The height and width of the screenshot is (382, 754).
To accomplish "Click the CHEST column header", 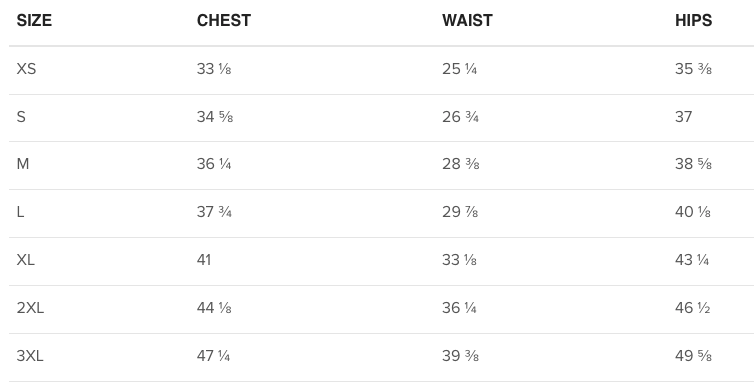I will [x=224, y=21].
